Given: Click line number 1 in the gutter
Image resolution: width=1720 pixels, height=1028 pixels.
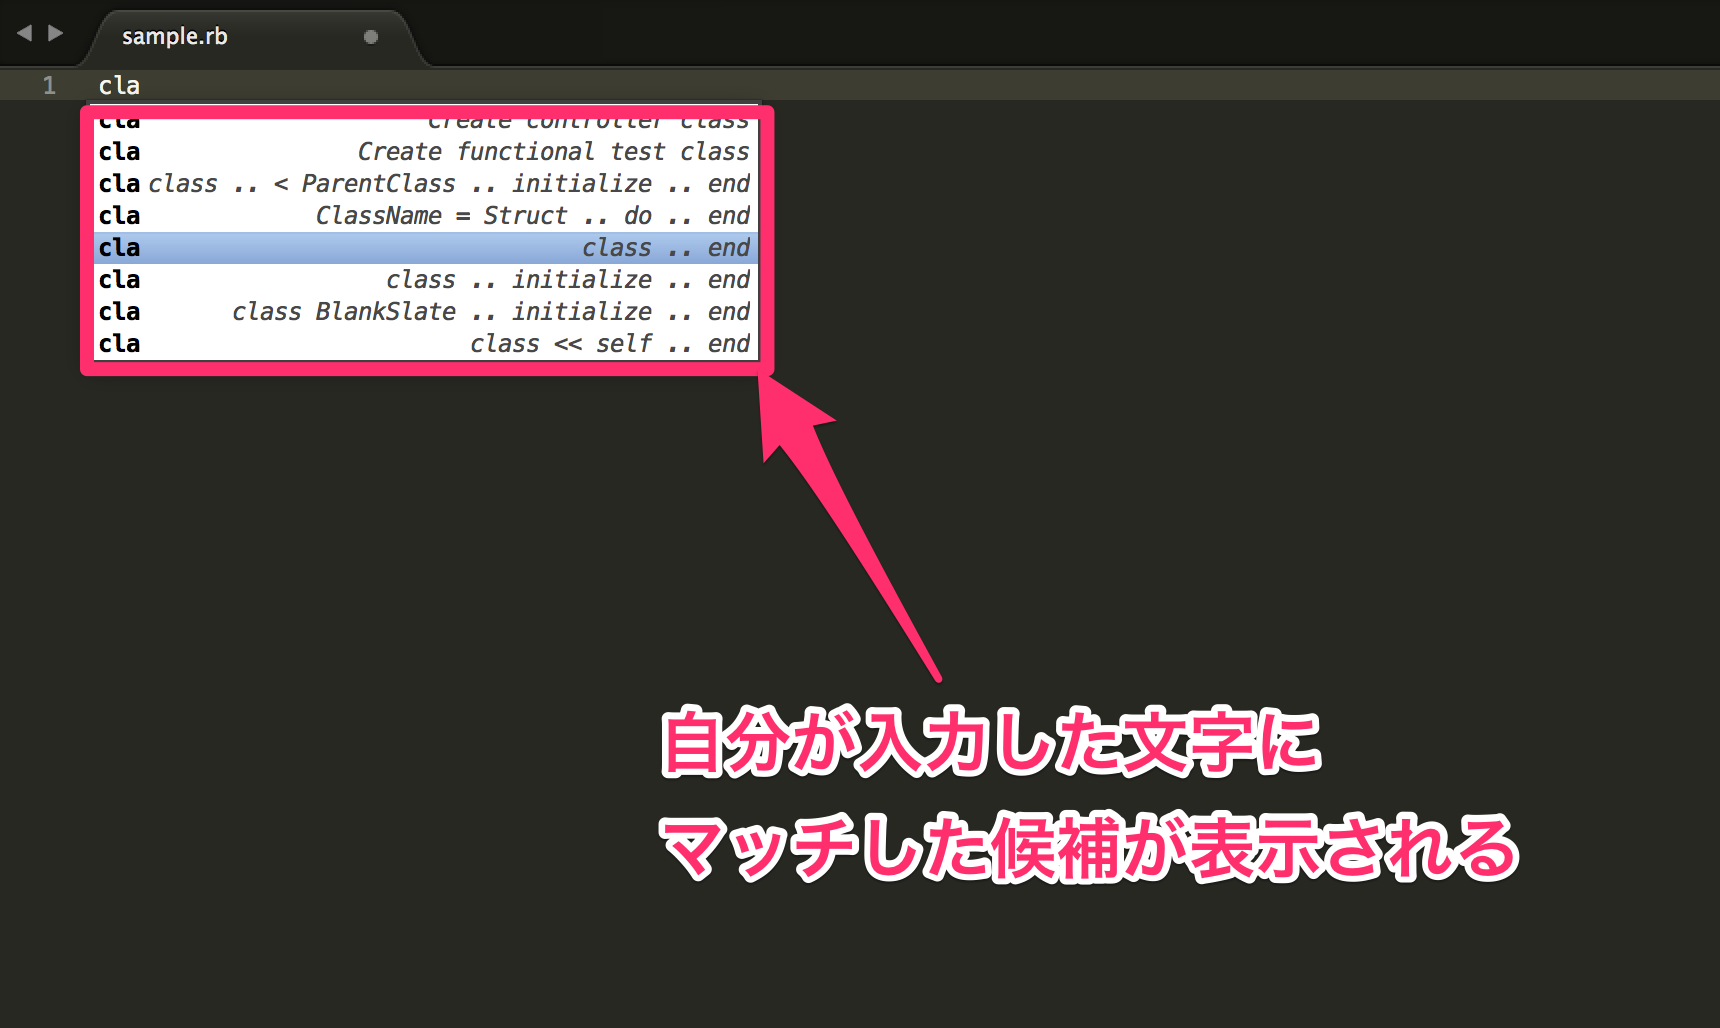Looking at the screenshot, I should pyautogui.click(x=48, y=85).
